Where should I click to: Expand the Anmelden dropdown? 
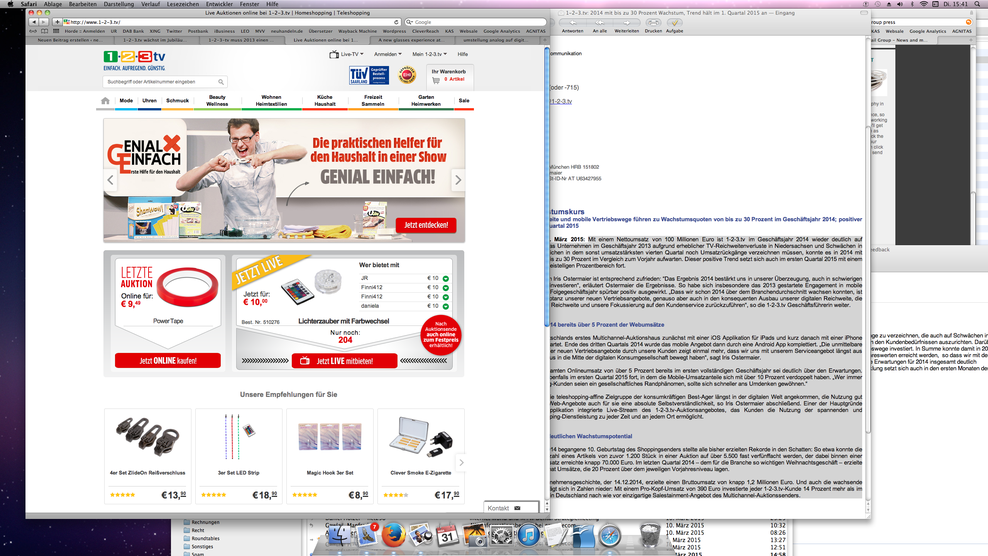point(388,54)
